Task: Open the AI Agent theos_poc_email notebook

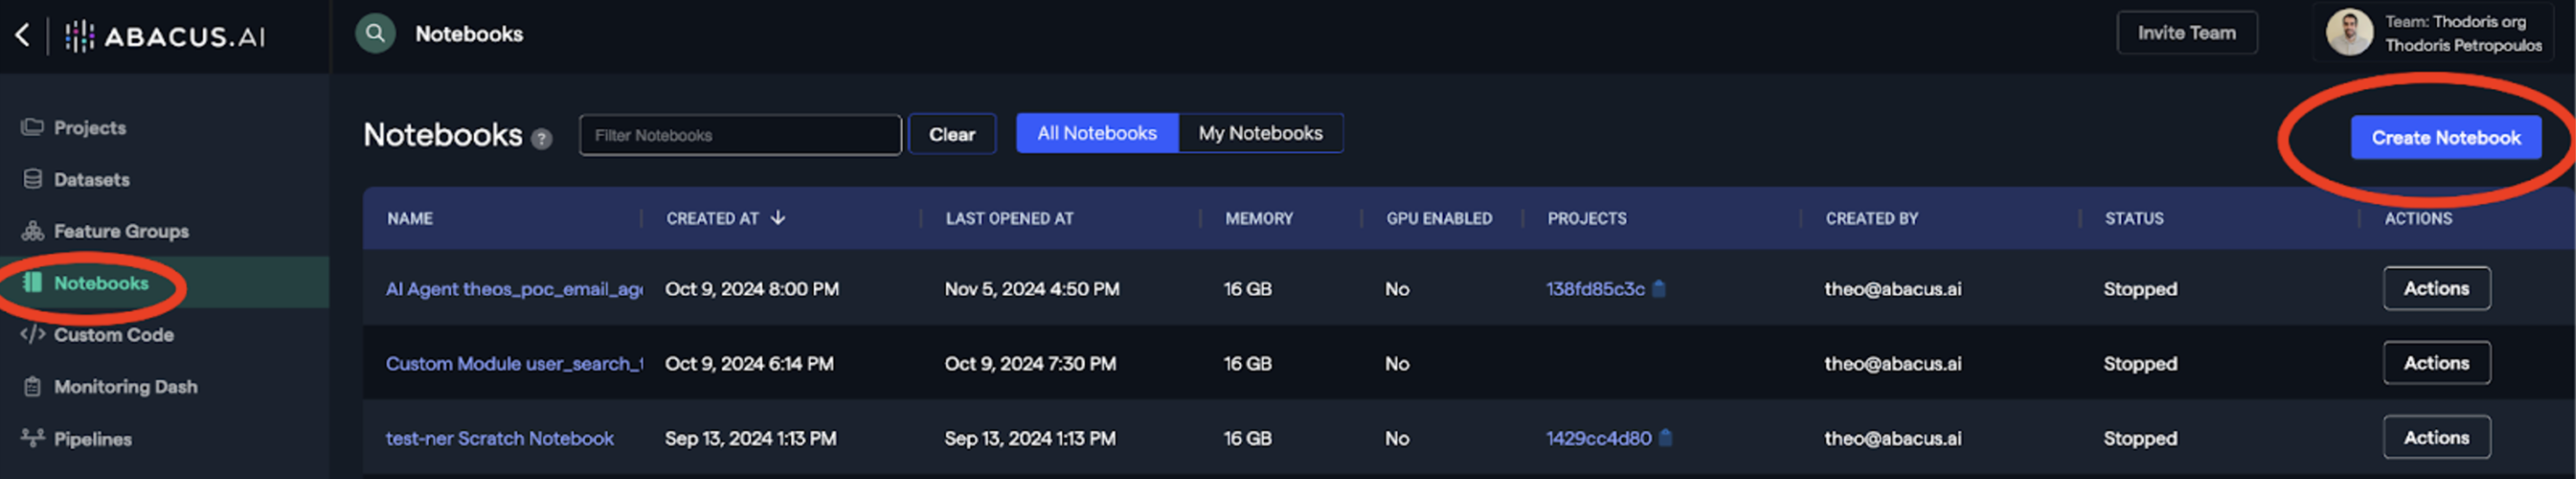Action: [x=514, y=289]
